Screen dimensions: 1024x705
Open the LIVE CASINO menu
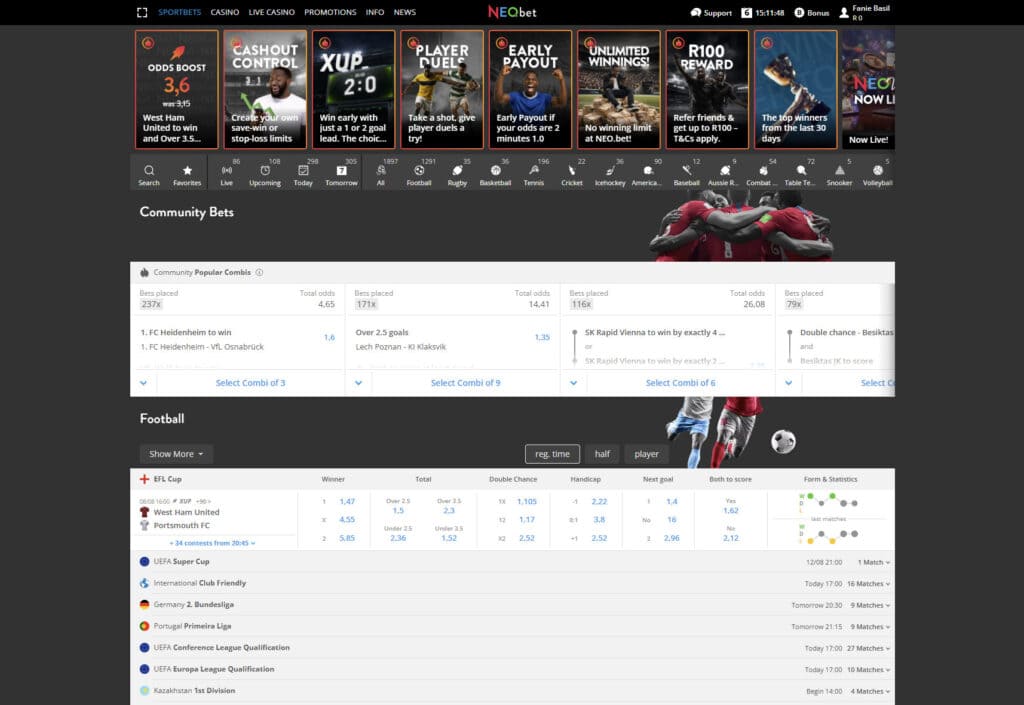tap(272, 12)
